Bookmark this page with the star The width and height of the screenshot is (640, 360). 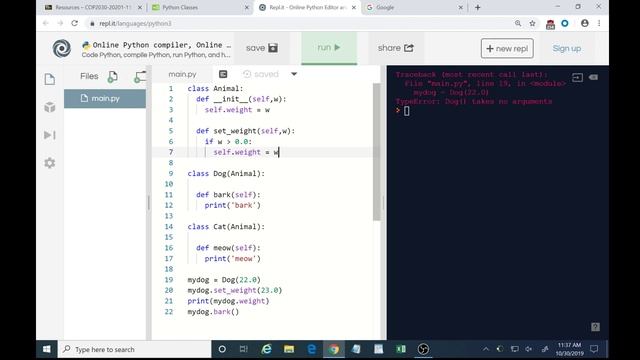click(x=532, y=23)
